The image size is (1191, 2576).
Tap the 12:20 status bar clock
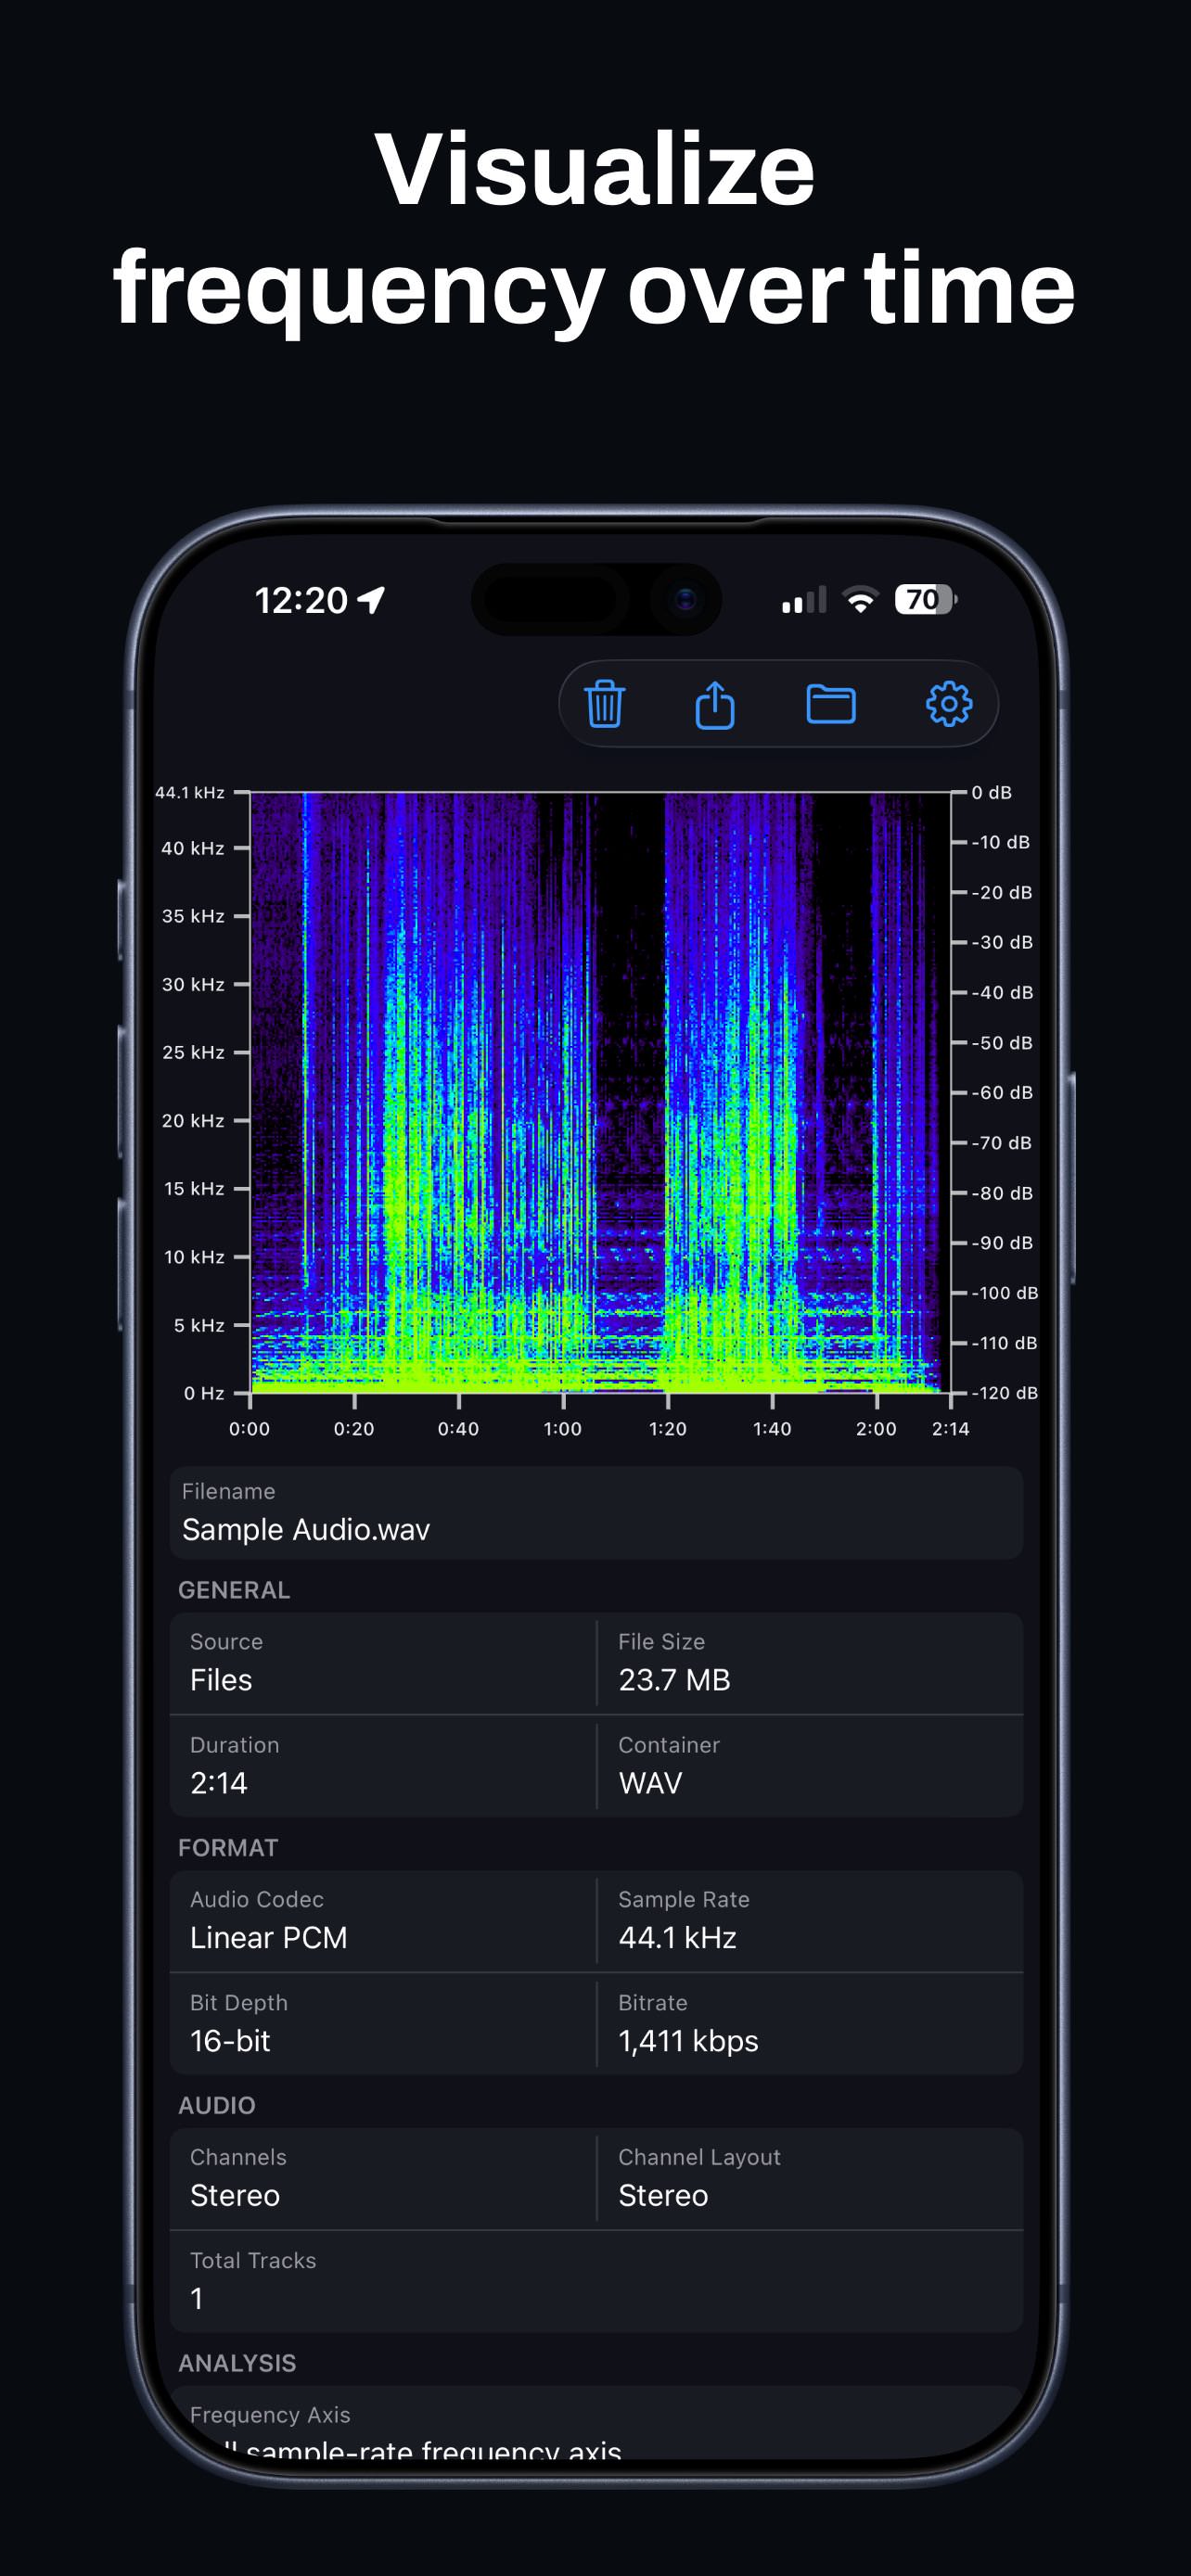coord(301,600)
